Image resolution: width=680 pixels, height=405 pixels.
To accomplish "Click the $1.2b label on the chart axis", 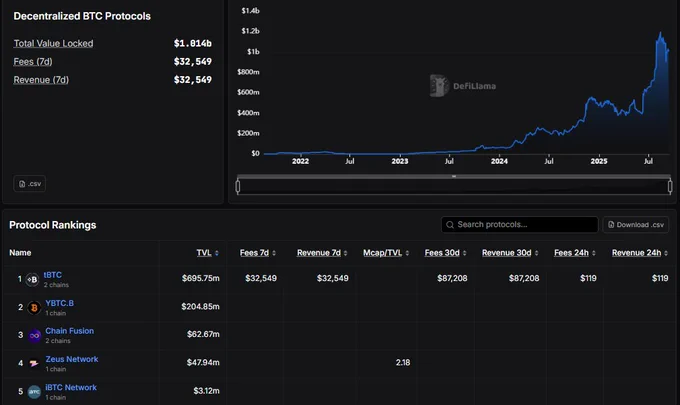I will (x=251, y=31).
